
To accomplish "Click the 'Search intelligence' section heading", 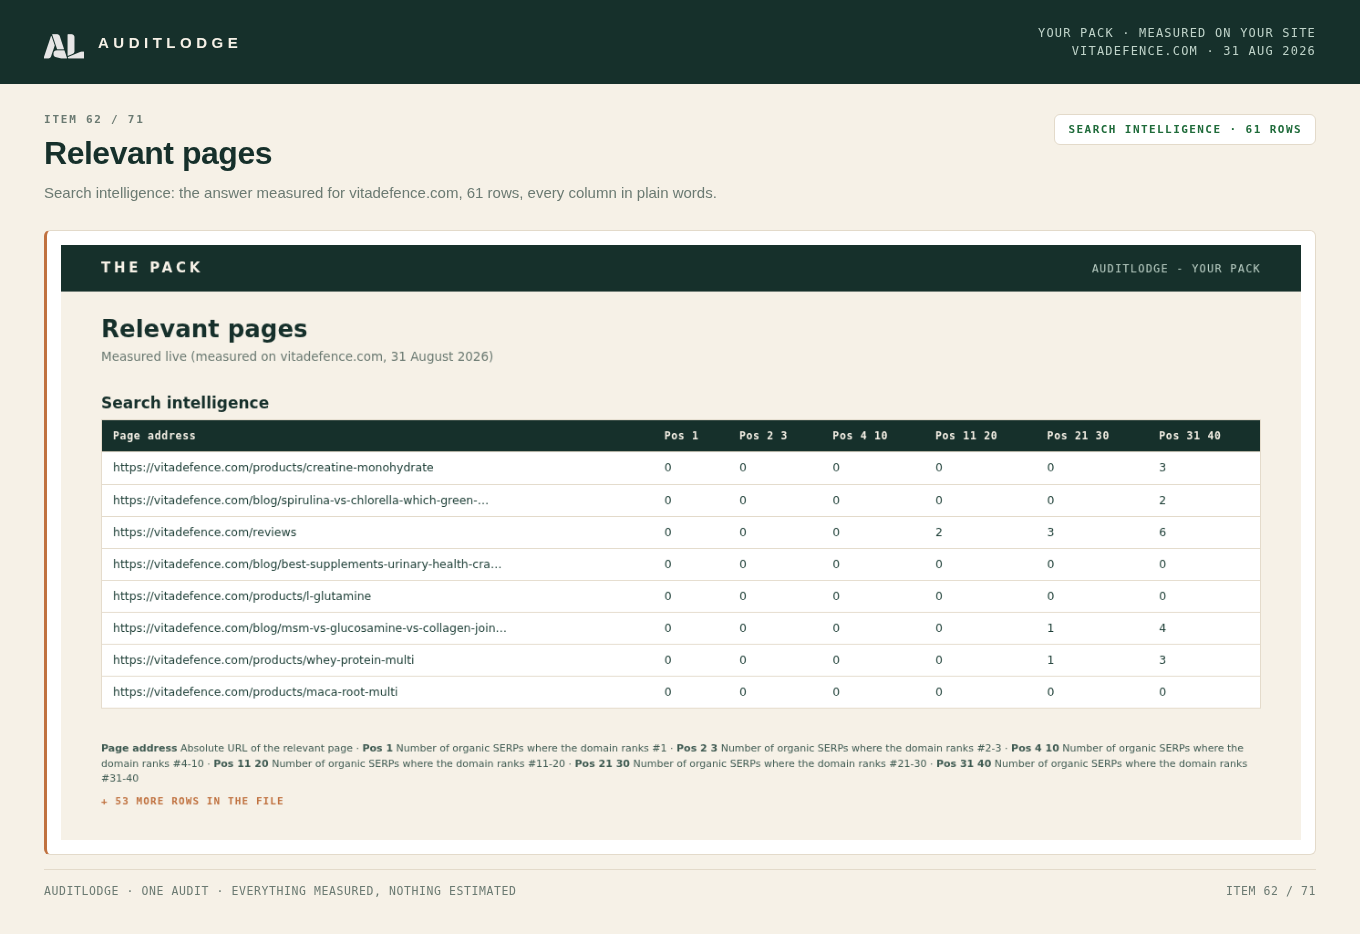I will point(185,403).
